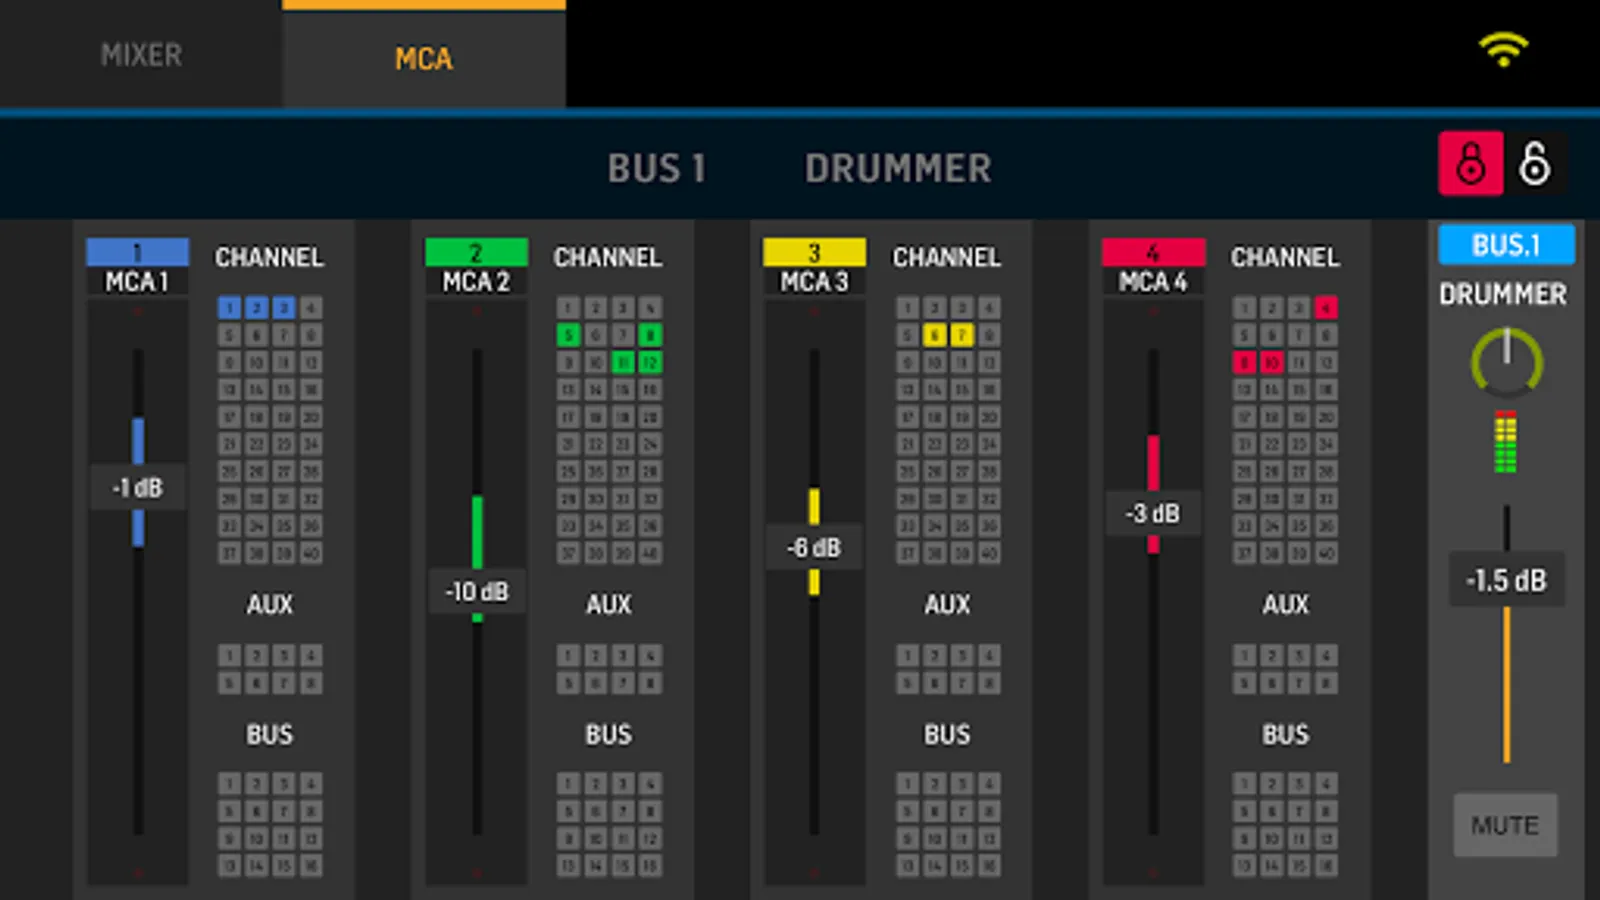Unassign channel 1 from MCA 1

point(229,308)
